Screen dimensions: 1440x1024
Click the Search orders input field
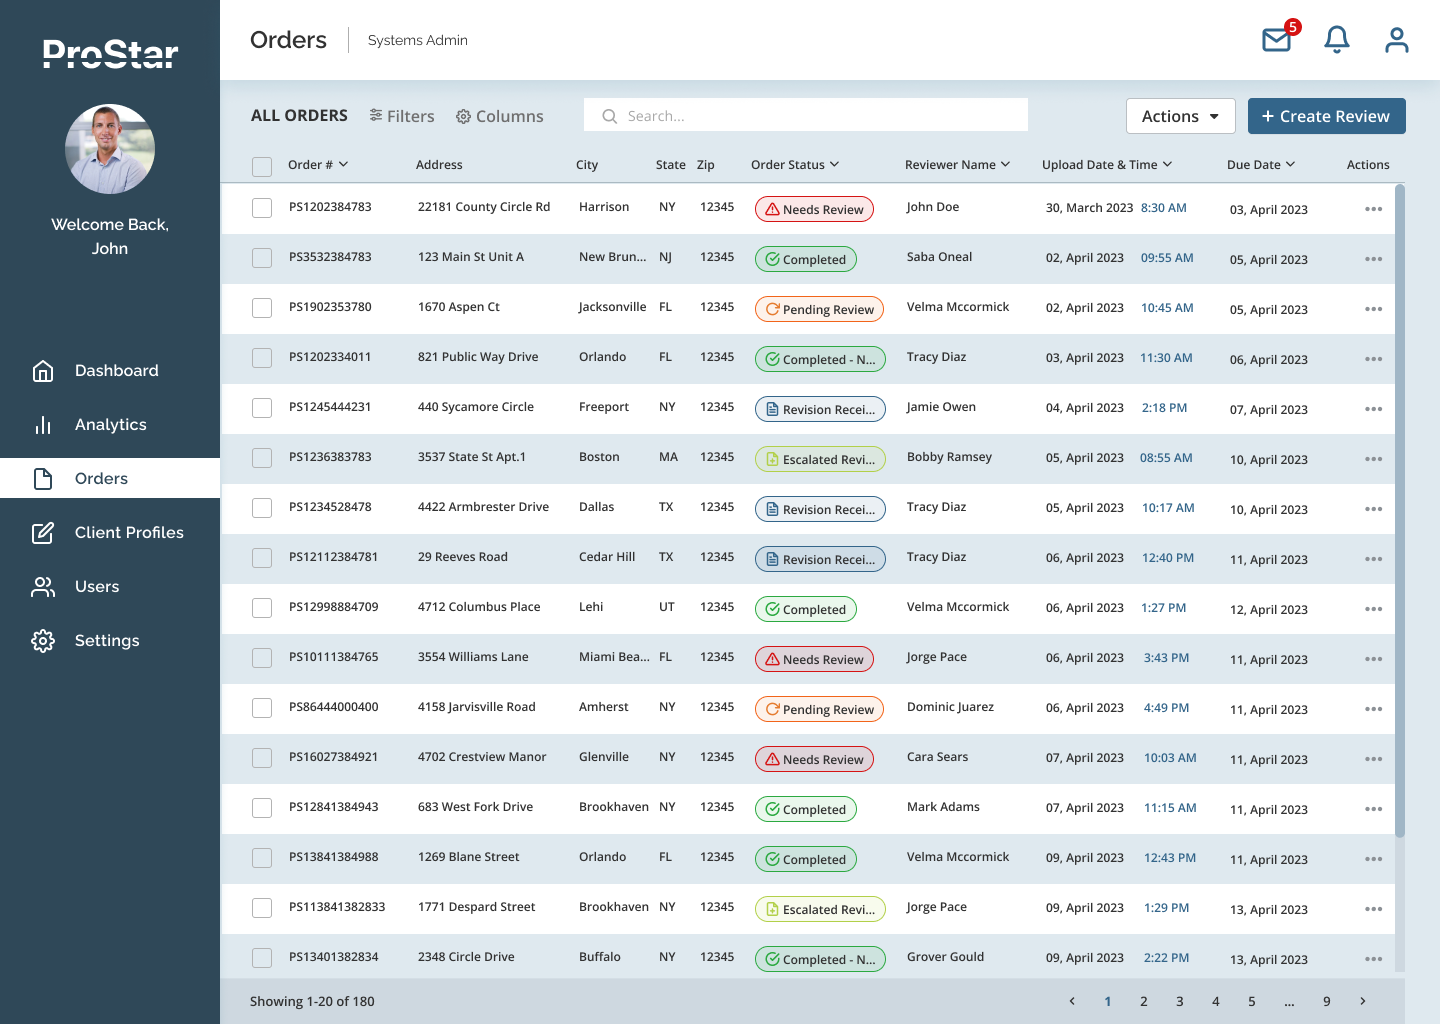(806, 116)
